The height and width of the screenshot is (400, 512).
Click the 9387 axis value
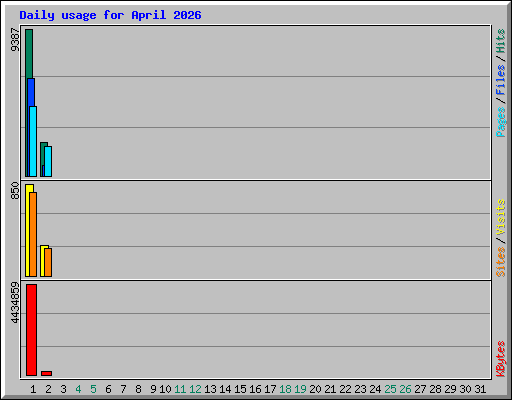pyautogui.click(x=15, y=40)
